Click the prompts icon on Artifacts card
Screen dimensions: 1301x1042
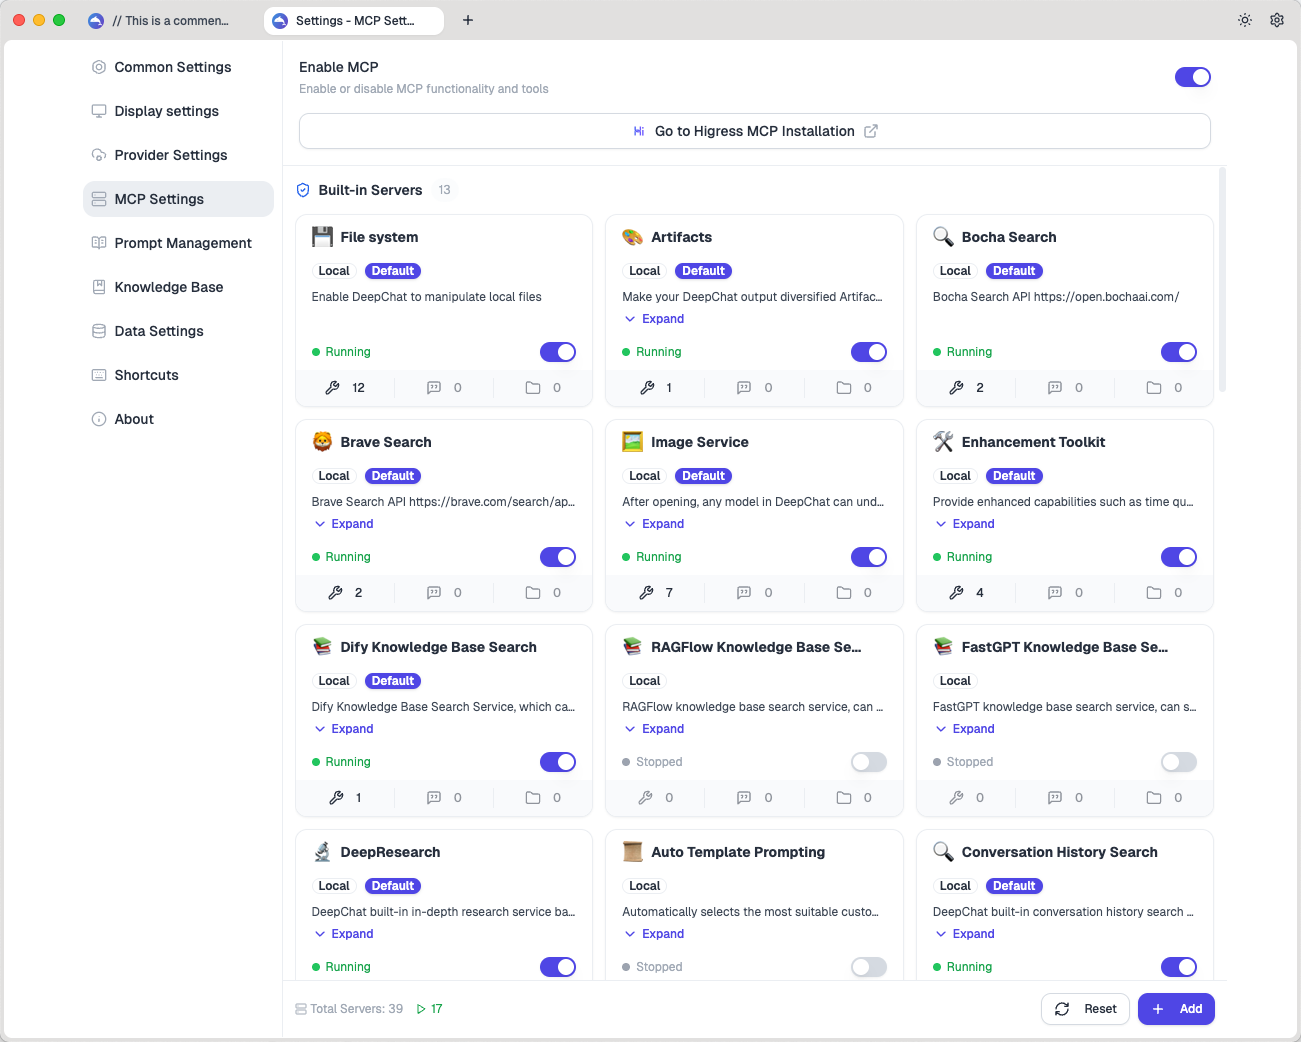[x=744, y=388]
